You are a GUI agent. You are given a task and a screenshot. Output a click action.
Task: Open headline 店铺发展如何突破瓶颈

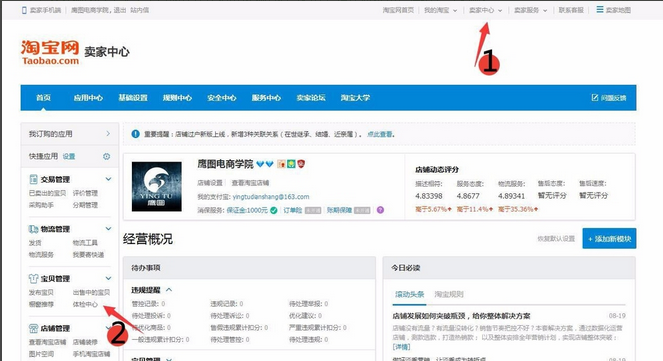[x=461, y=316]
